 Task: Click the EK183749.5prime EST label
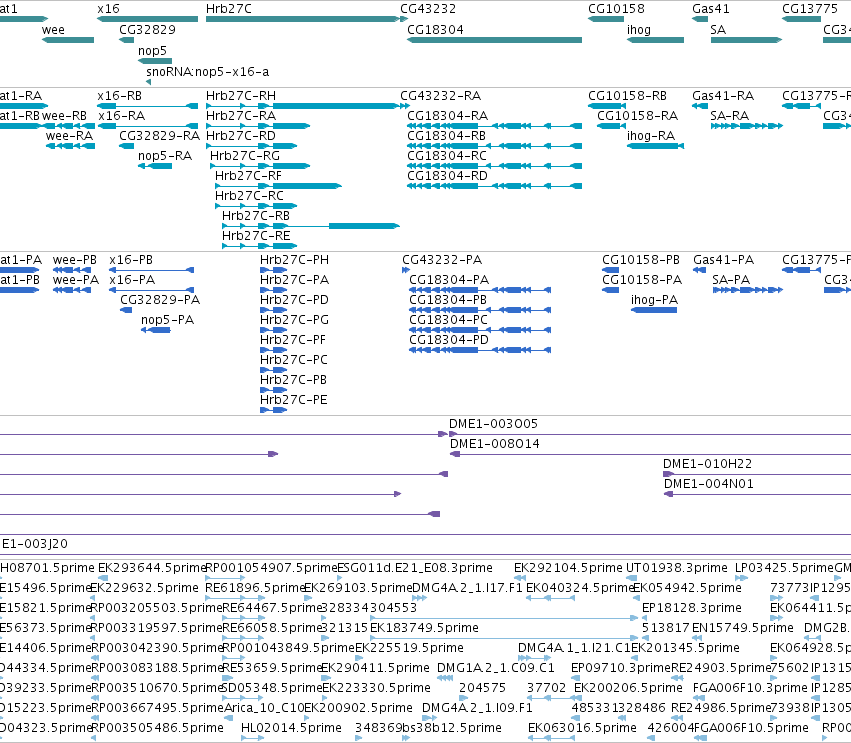click(x=424, y=628)
